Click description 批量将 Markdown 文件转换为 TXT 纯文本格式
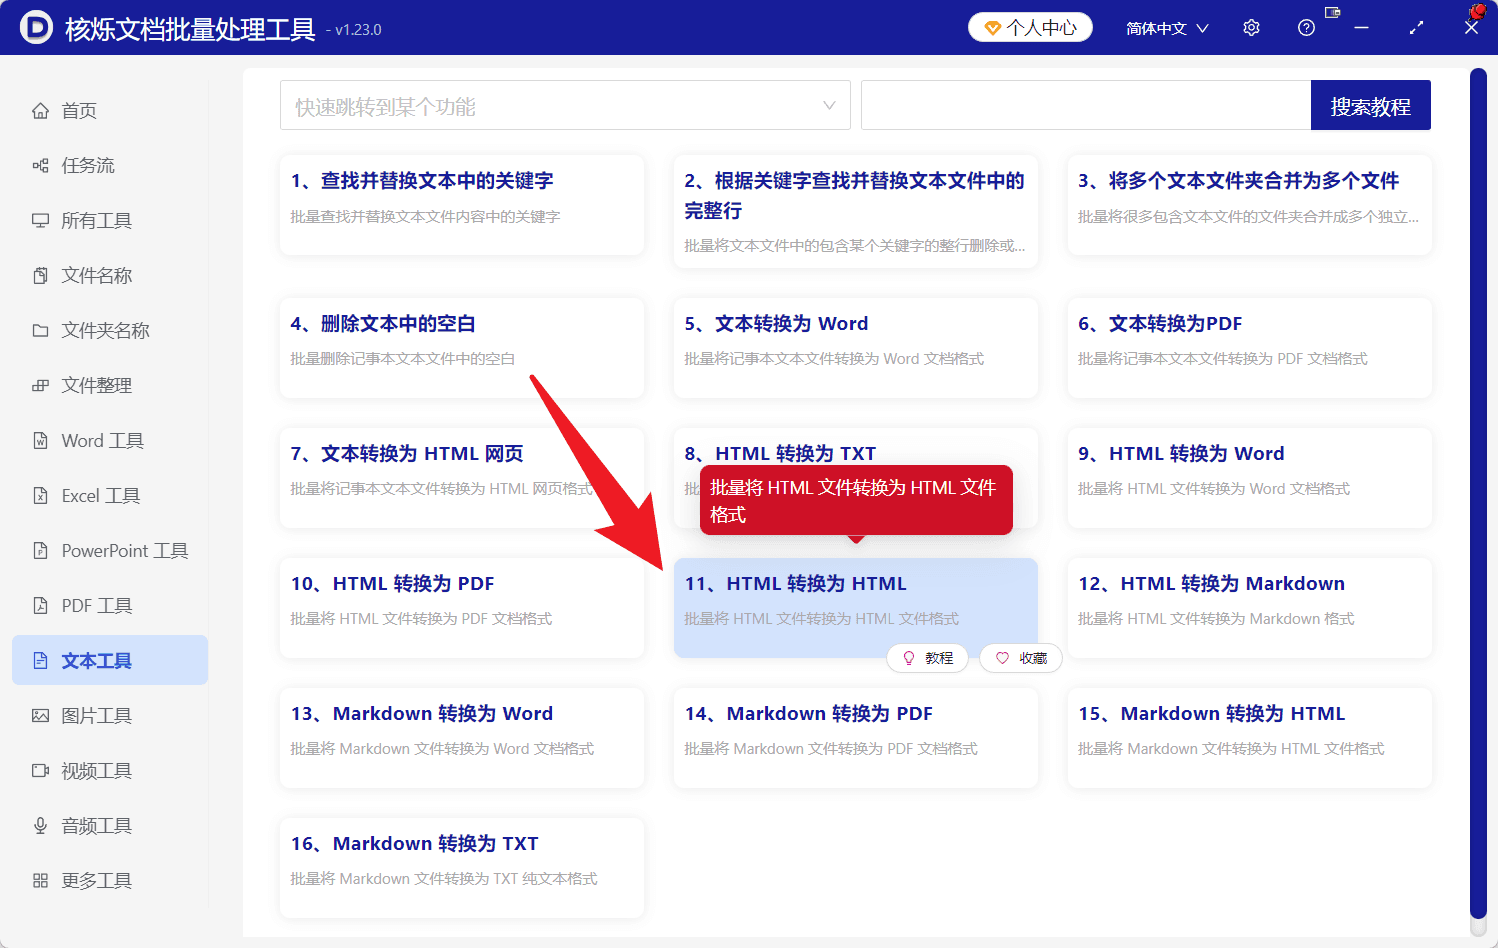 pyautogui.click(x=444, y=878)
